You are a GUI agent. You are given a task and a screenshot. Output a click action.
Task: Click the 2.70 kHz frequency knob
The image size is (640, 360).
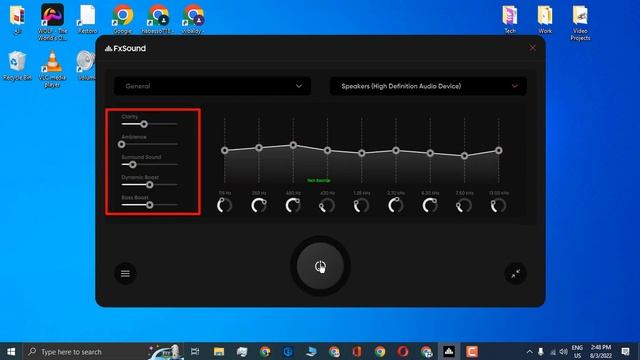(396, 205)
